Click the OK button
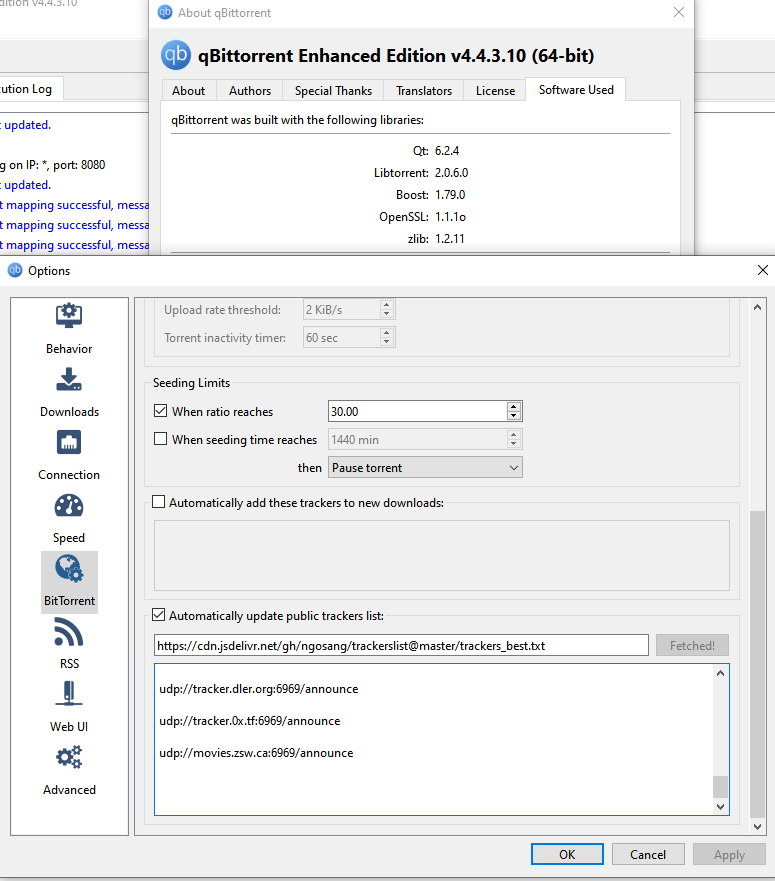 (x=567, y=854)
